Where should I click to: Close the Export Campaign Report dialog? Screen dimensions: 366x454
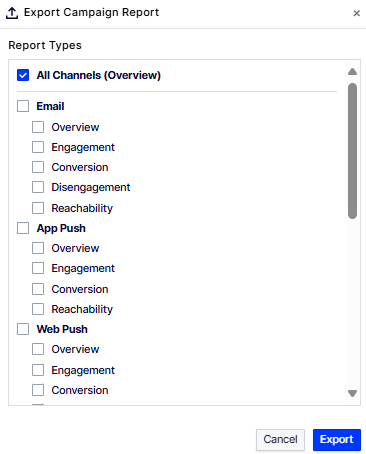point(356,13)
